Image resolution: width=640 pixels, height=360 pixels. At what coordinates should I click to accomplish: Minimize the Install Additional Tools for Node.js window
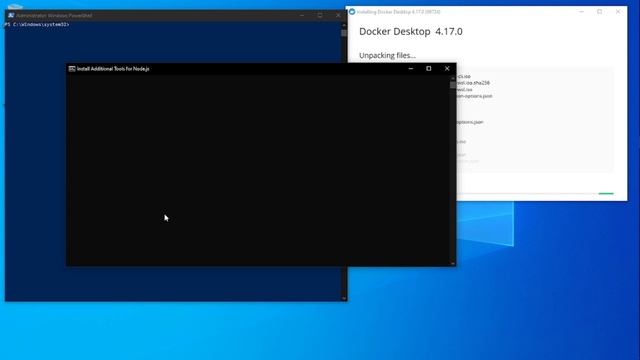coord(411,69)
